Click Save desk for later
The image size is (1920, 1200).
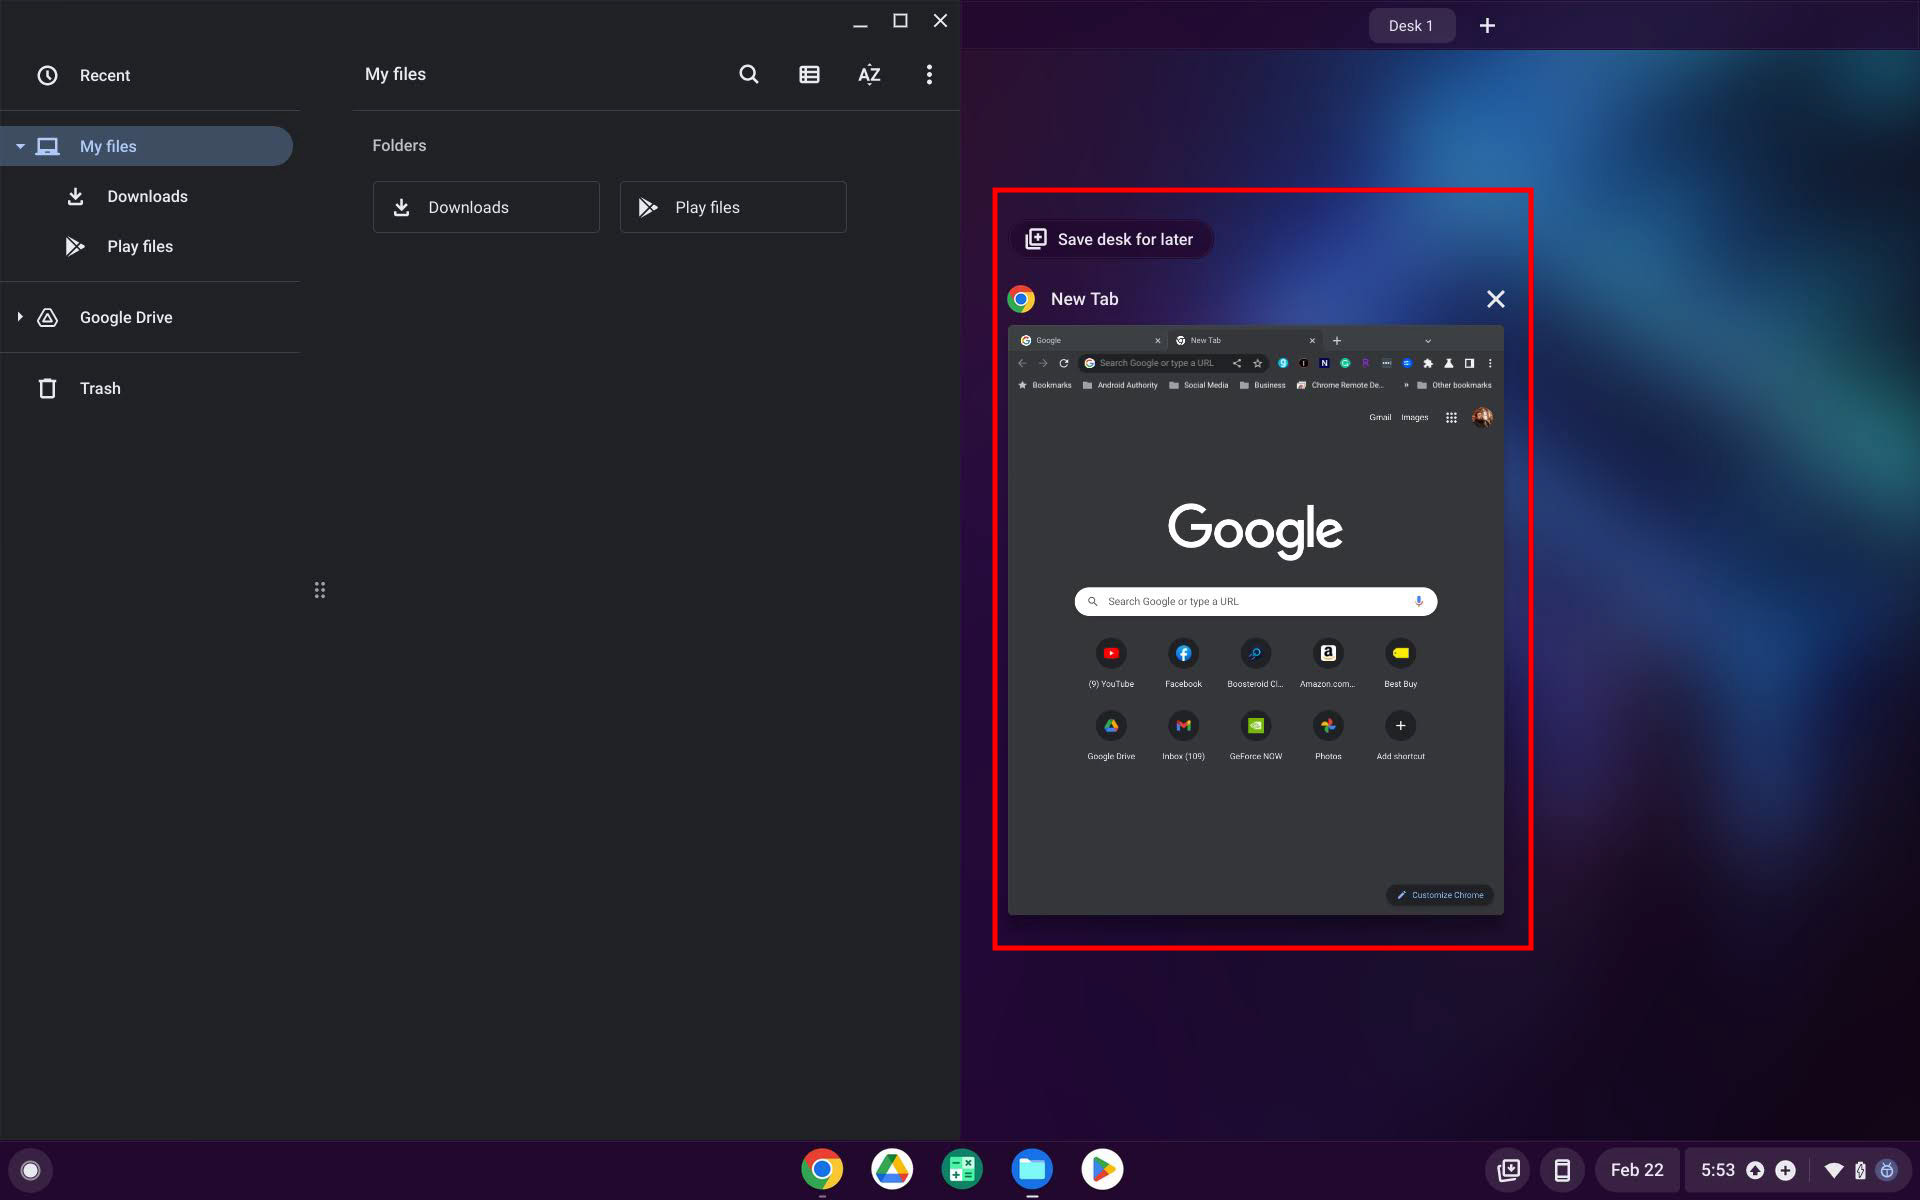[1111, 239]
